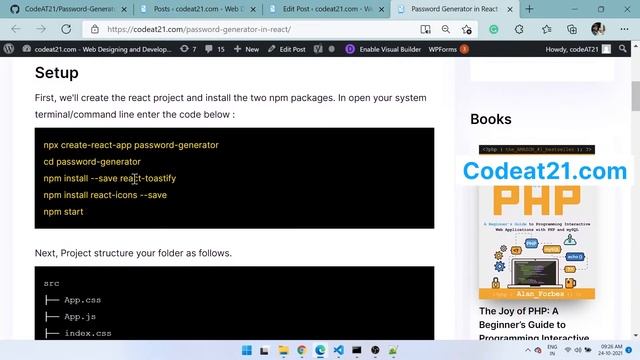Click Enable Visual Builder
This screenshot has height=360, width=640.
click(x=383, y=49)
